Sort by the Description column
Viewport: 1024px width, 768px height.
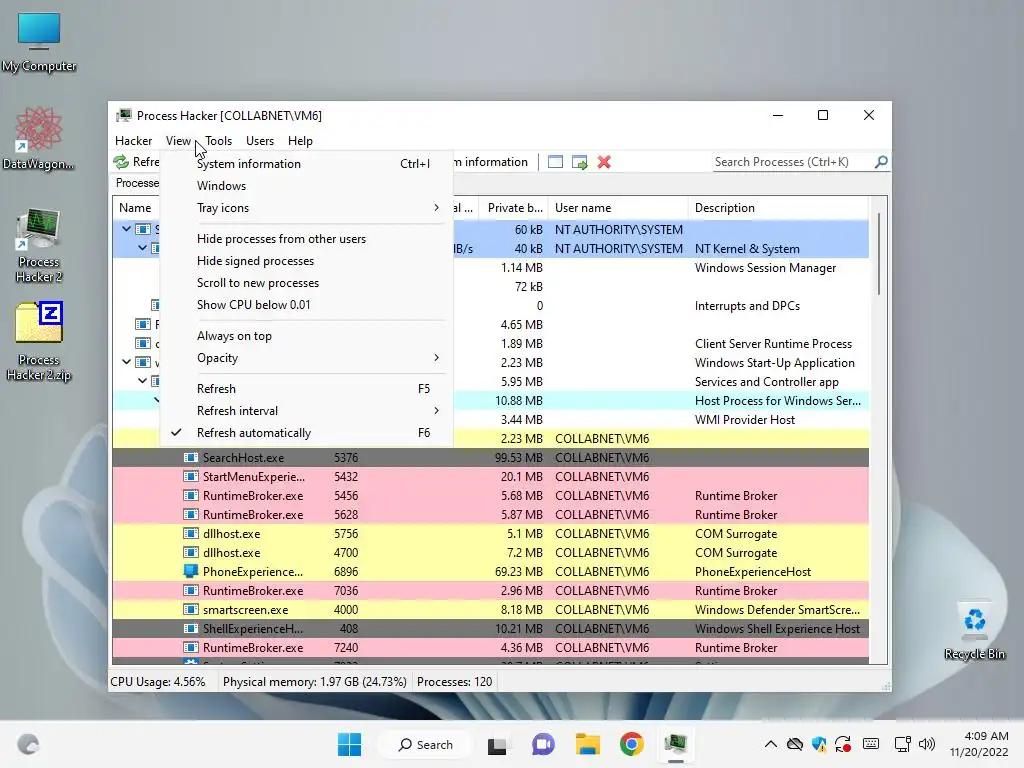coord(778,208)
